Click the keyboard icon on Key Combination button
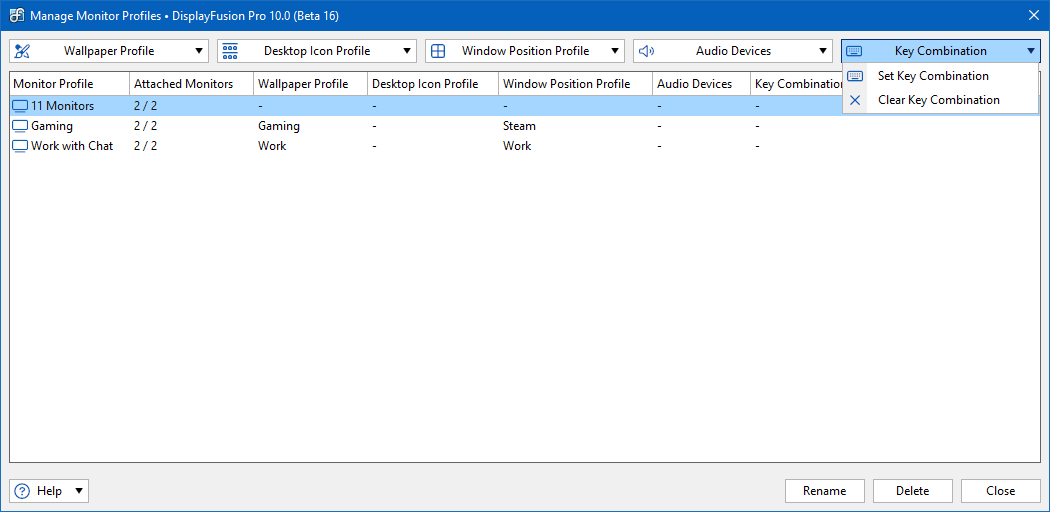 pos(854,51)
